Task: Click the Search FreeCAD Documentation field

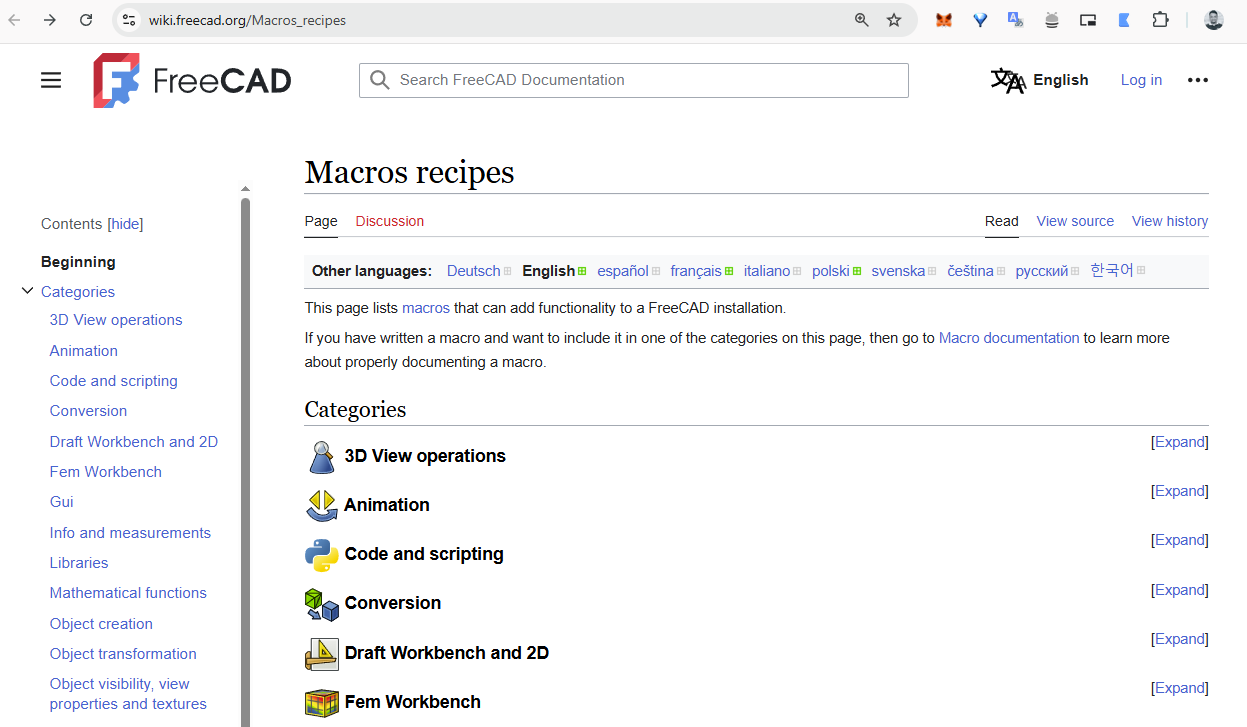Action: 634,80
